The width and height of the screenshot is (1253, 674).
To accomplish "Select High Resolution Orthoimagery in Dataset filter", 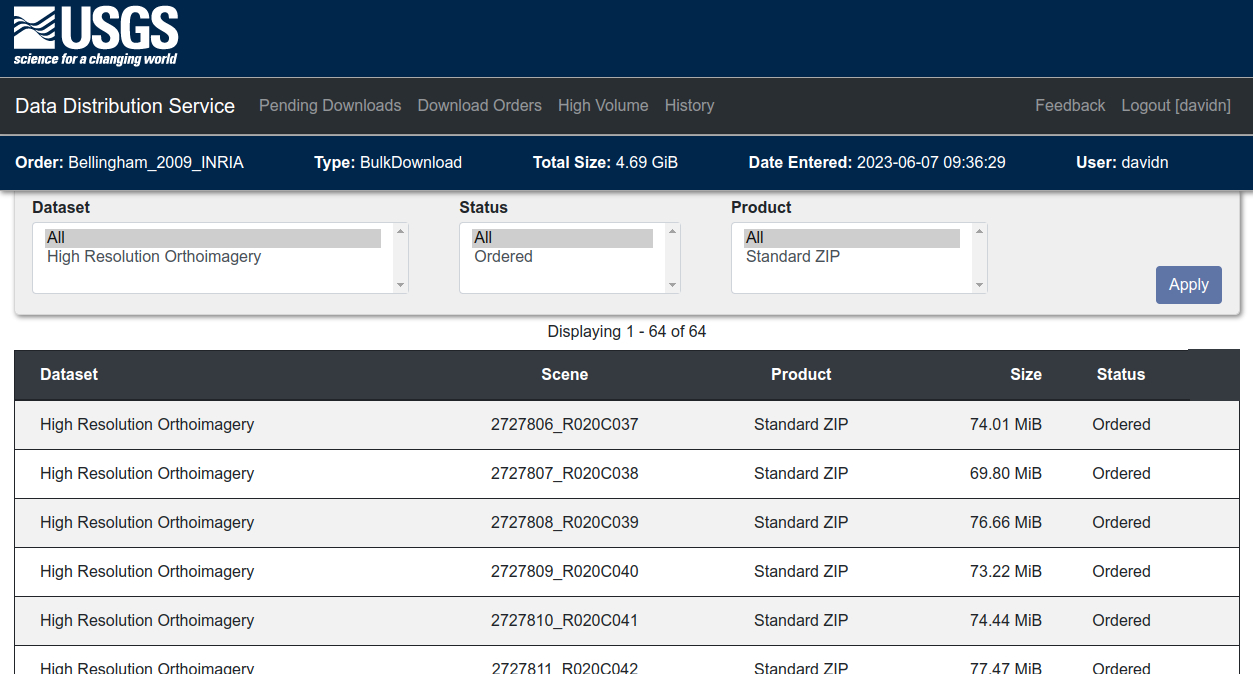I will coord(154,257).
